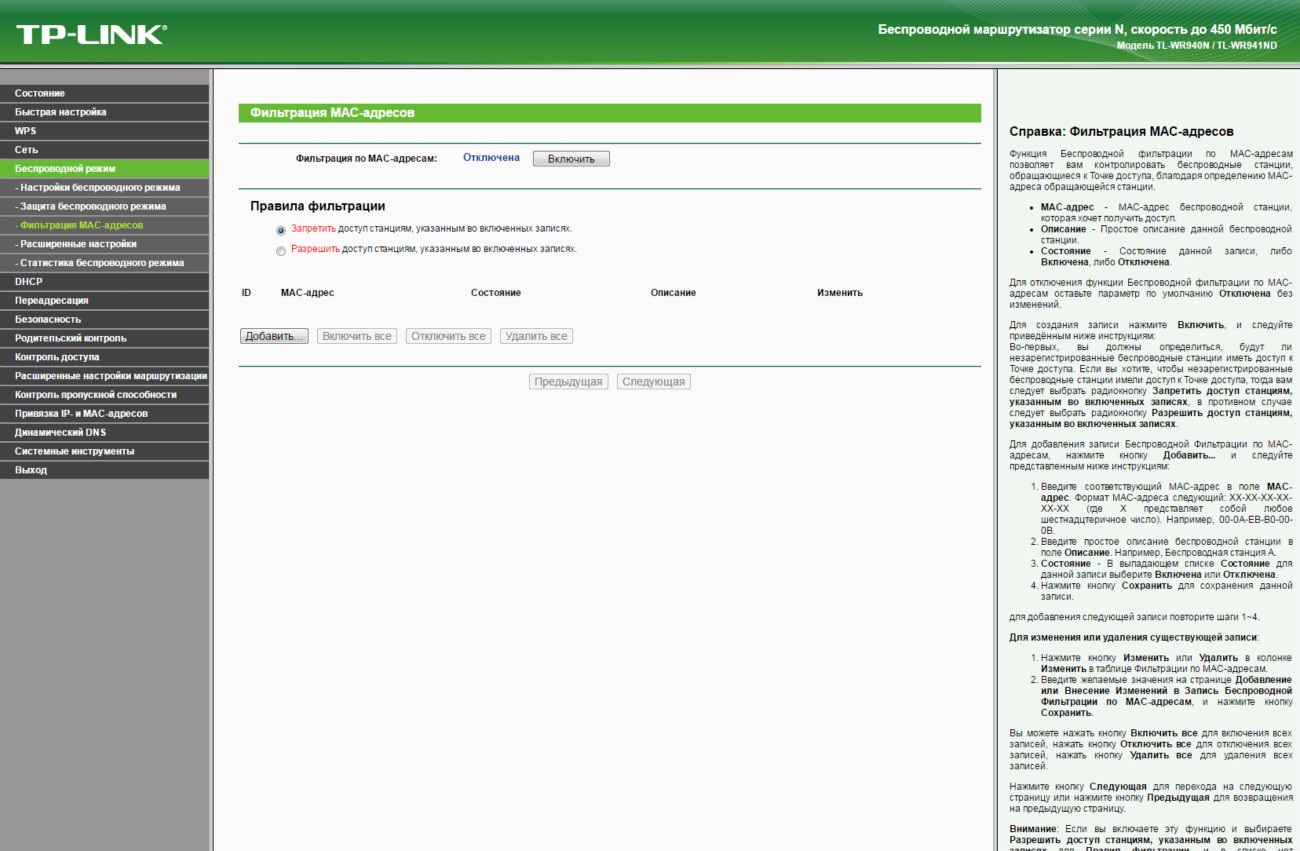
Task: Go to Предыдущая page
Action: tap(568, 382)
